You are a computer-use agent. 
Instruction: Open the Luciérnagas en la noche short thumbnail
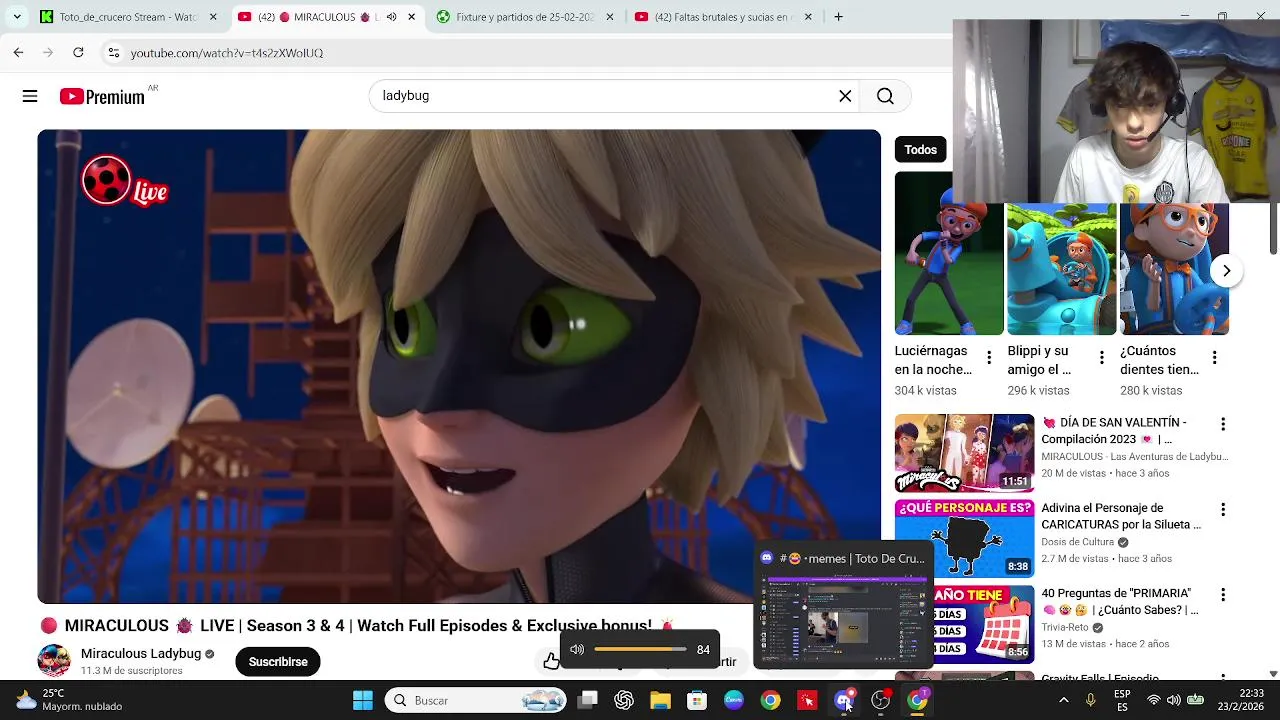[x=949, y=253]
